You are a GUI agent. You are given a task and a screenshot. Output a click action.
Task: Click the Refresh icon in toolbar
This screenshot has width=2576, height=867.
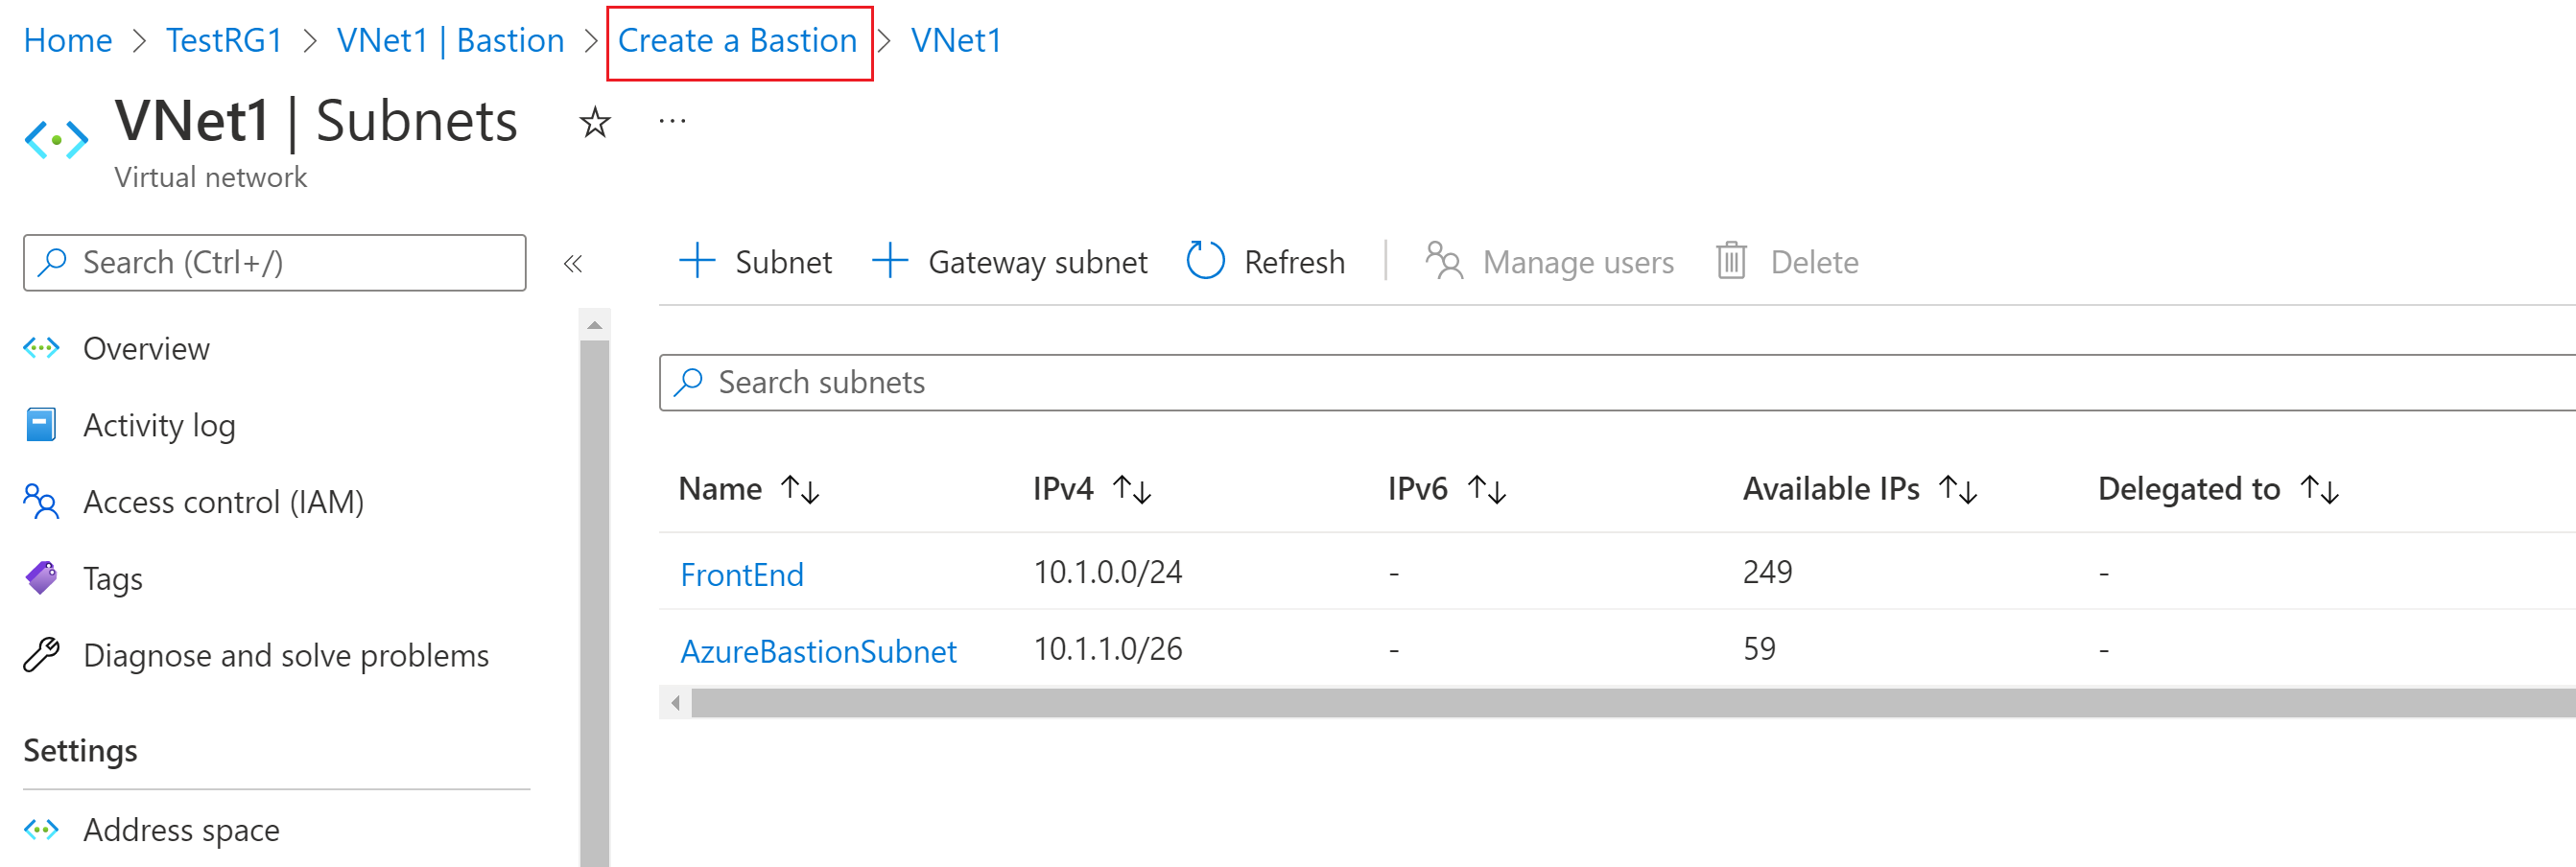[1205, 261]
